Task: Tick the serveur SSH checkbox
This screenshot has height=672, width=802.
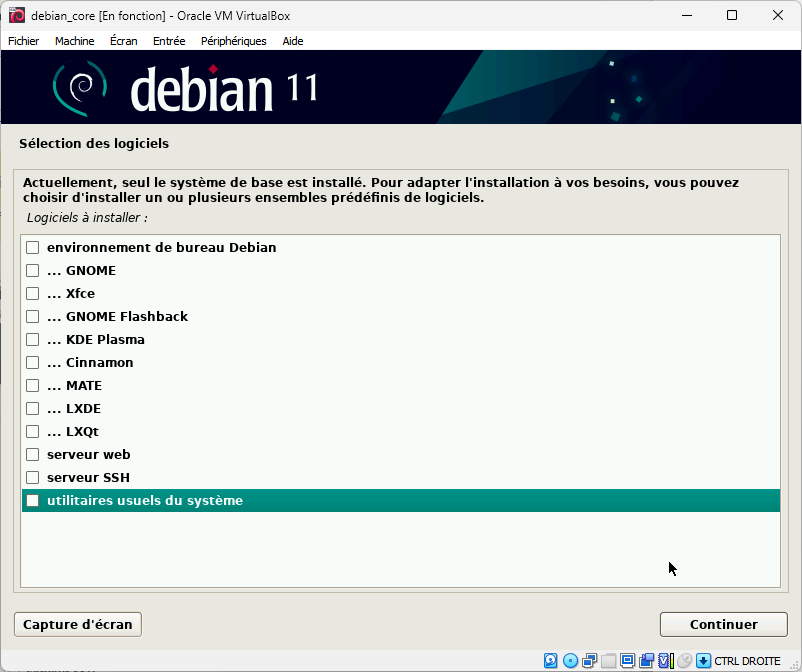Action: pyautogui.click(x=32, y=478)
